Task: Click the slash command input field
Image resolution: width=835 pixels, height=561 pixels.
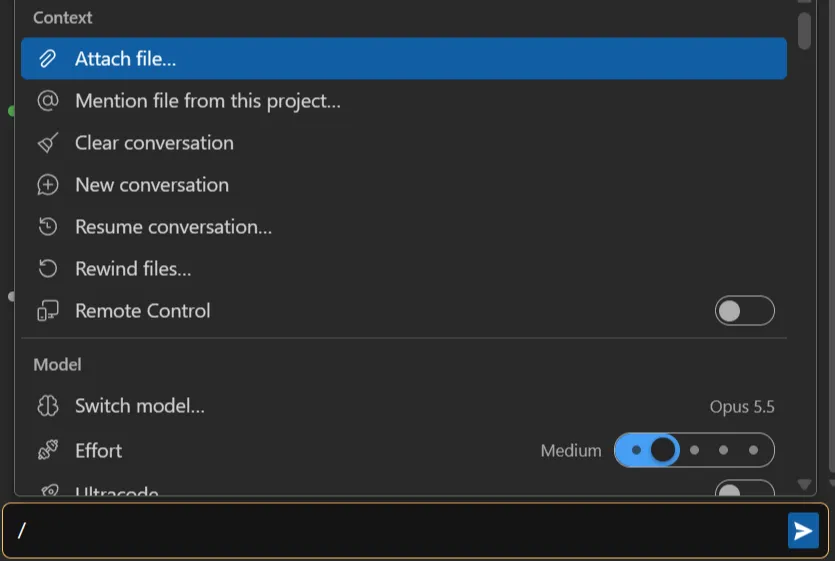Action: click(x=394, y=531)
